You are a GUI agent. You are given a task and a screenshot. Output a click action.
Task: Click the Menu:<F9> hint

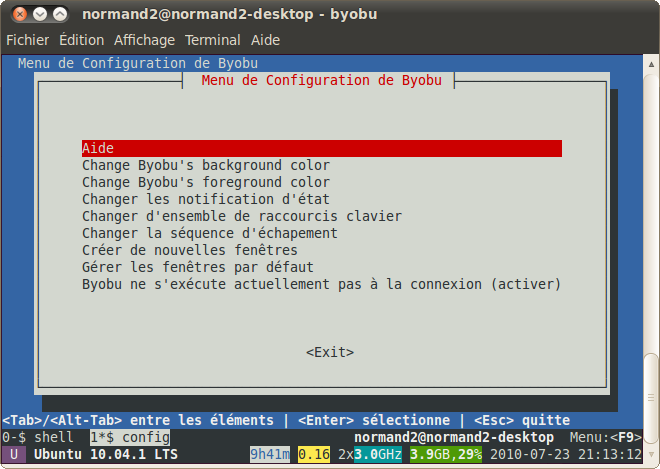coord(606,437)
